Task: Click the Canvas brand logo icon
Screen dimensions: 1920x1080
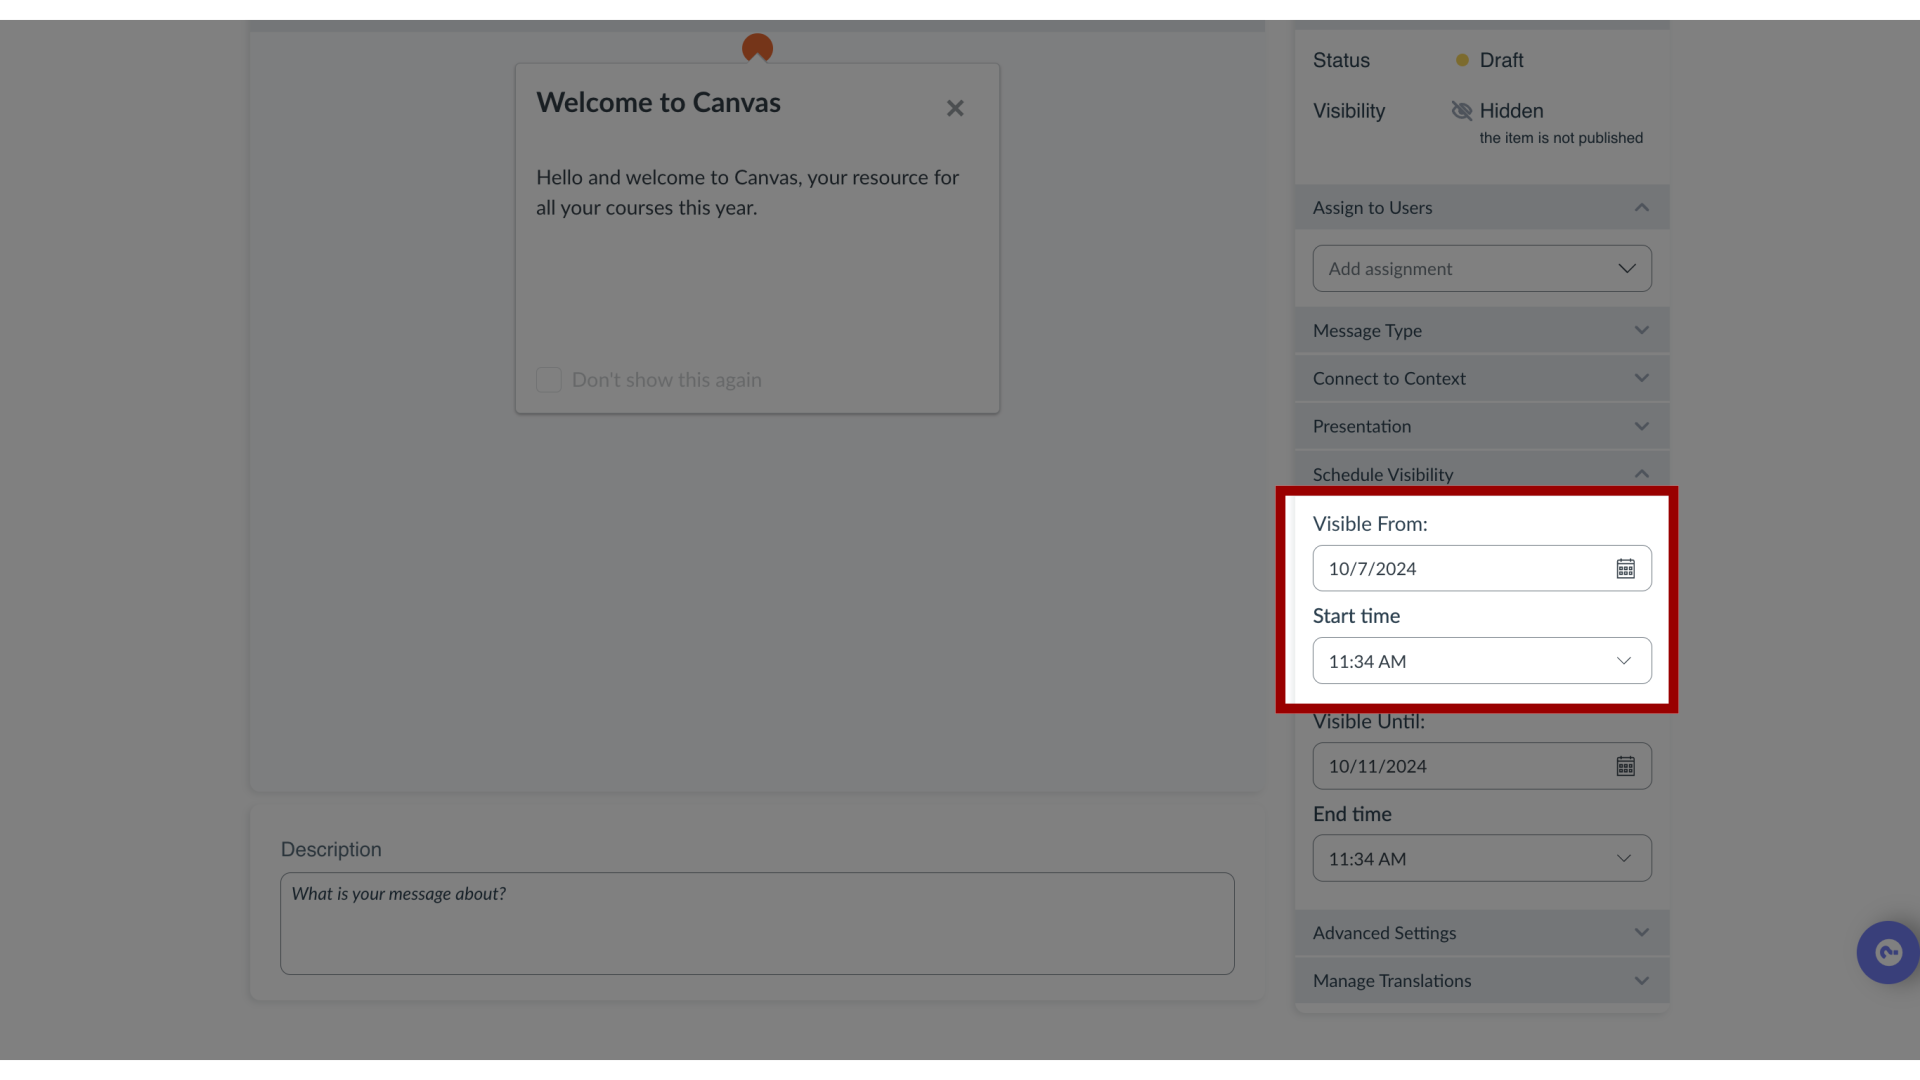Action: (757, 47)
